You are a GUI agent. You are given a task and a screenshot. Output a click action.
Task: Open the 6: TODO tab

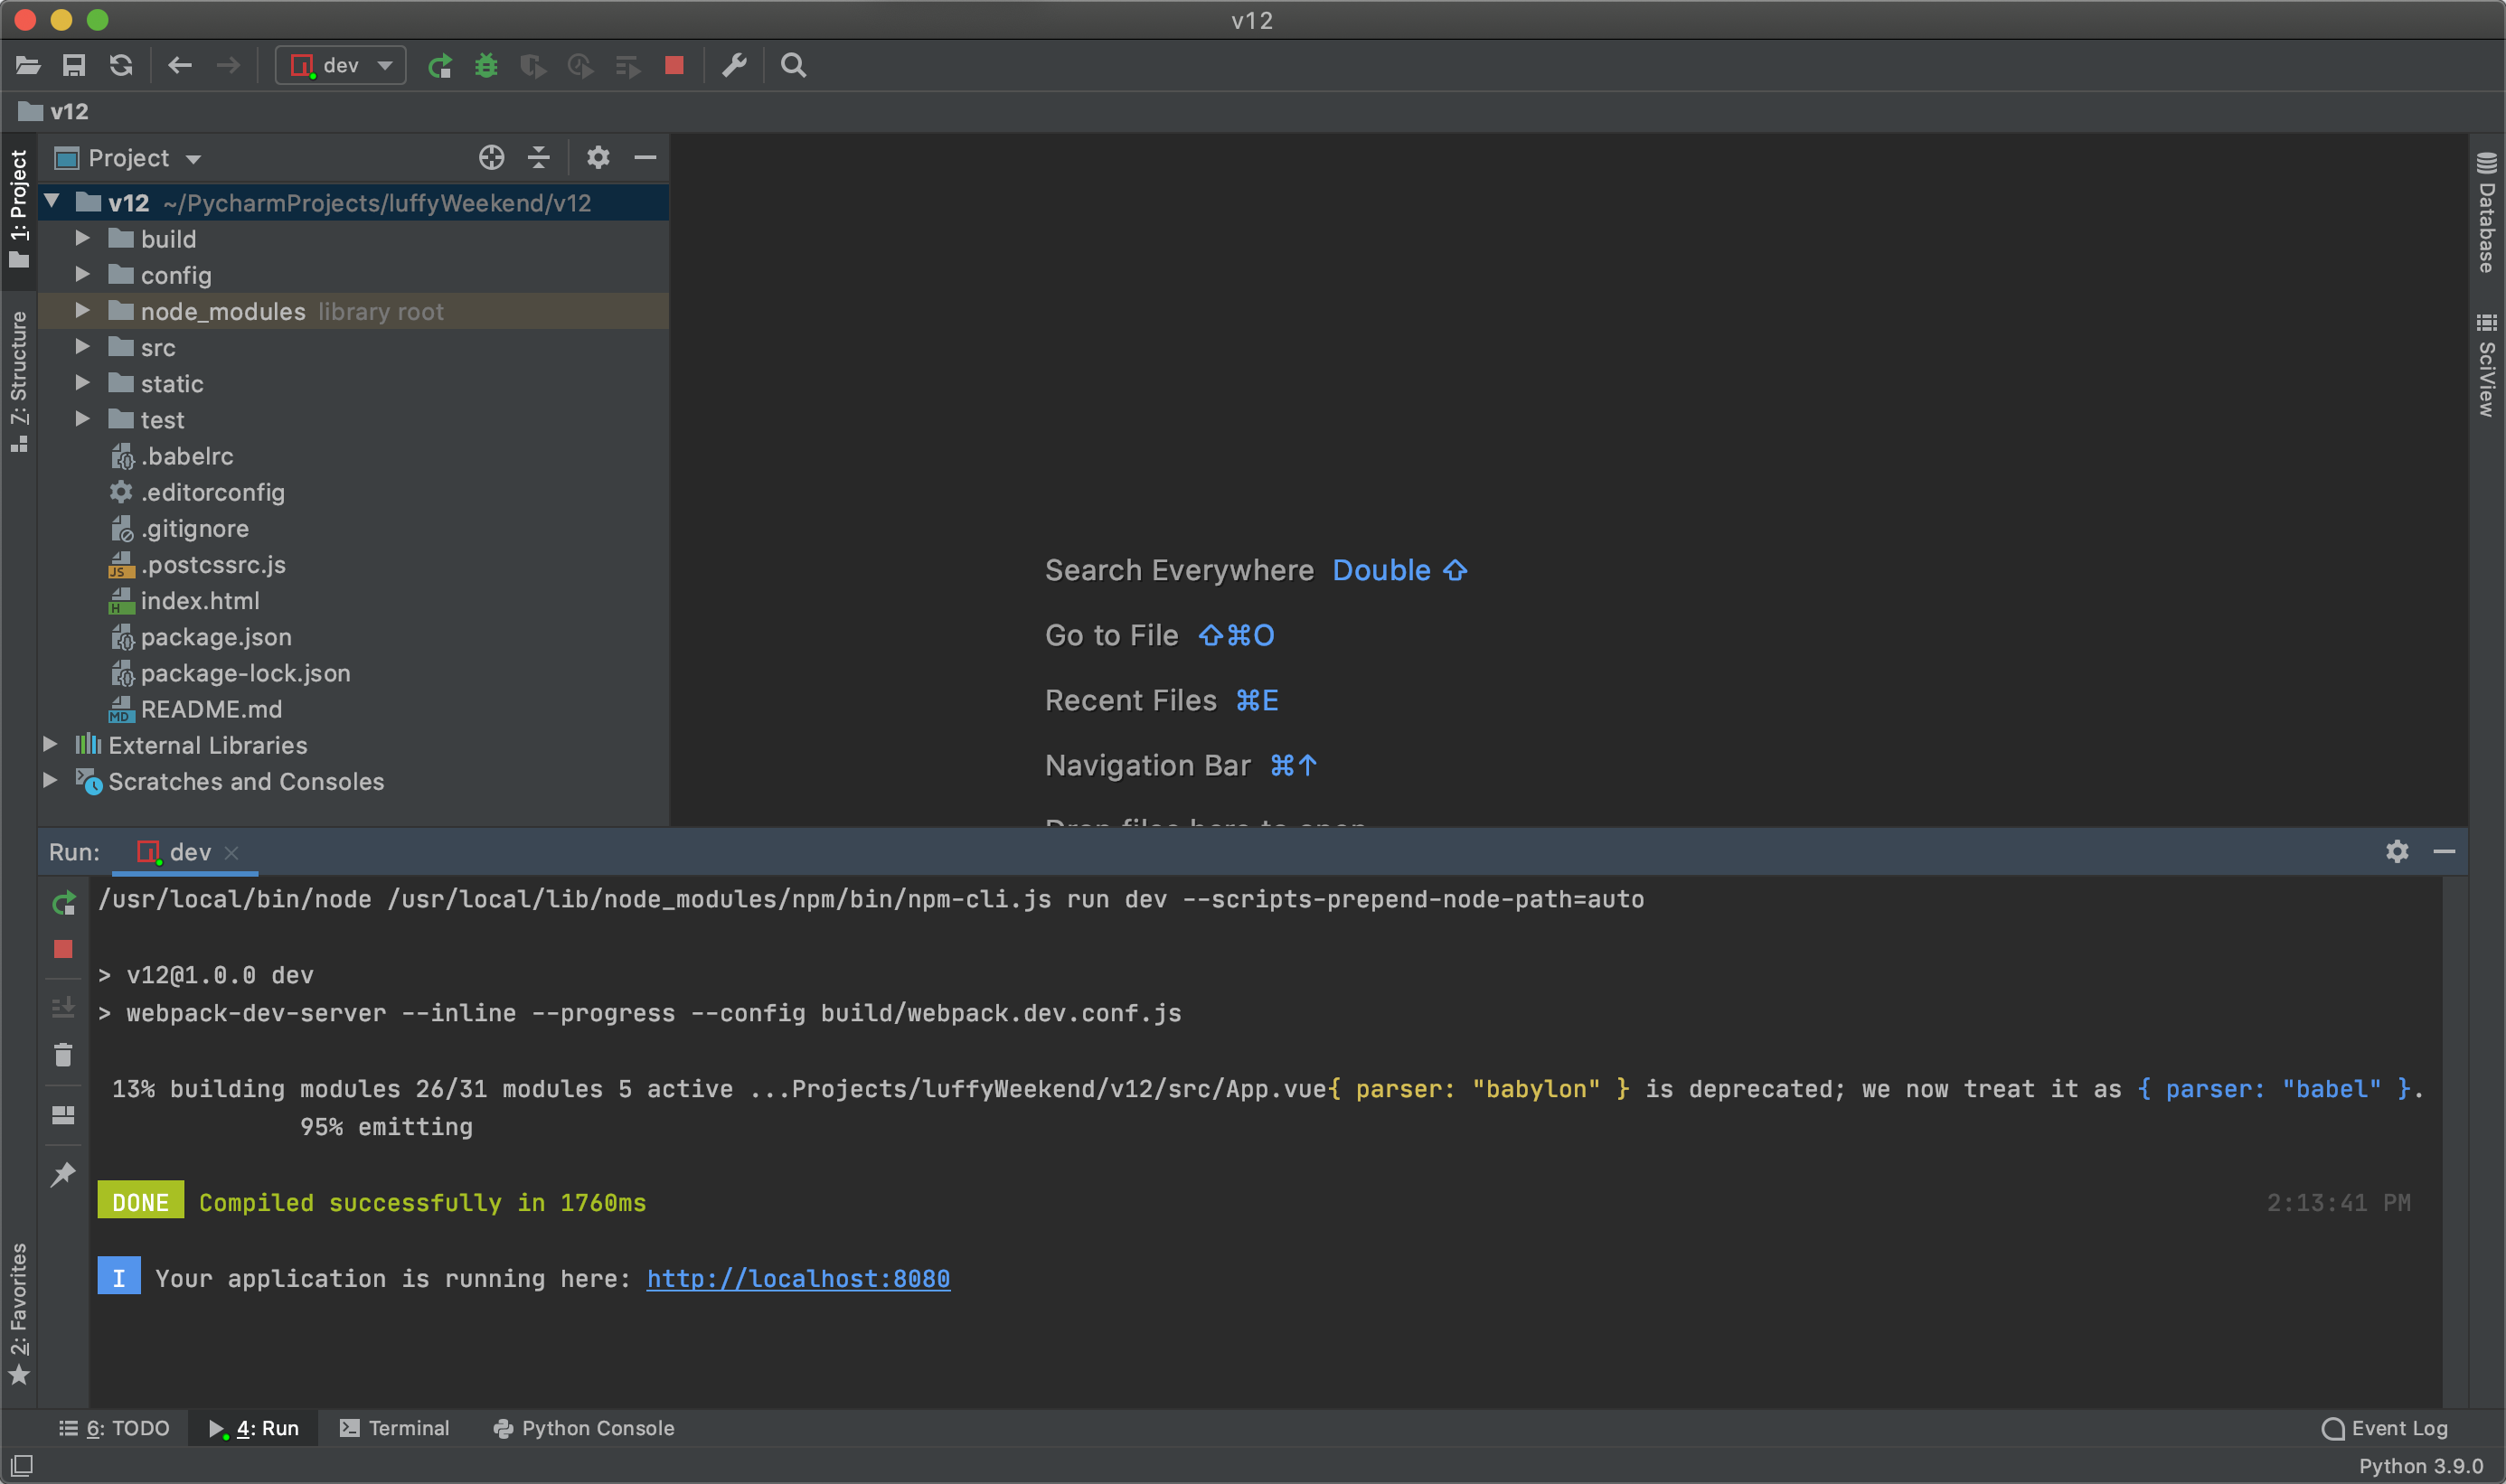(114, 1428)
